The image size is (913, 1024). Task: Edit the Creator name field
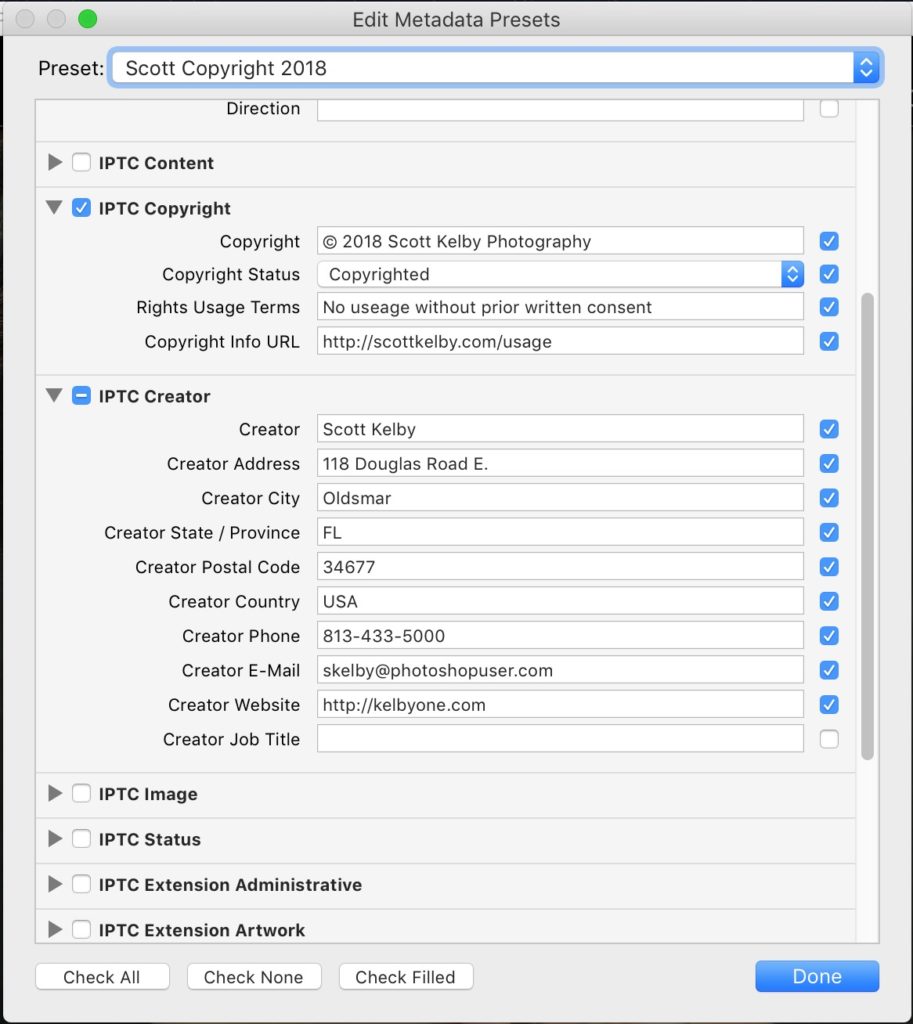[560, 429]
